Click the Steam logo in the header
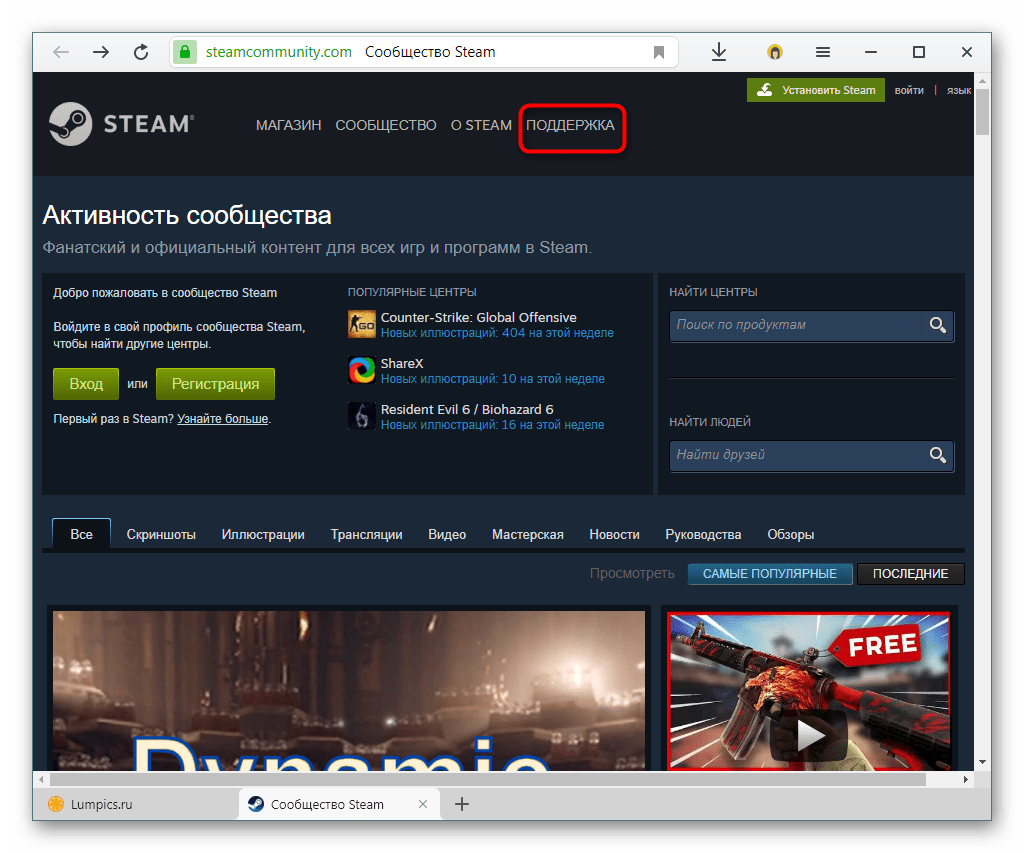Image resolution: width=1024 pixels, height=853 pixels. coord(121,123)
